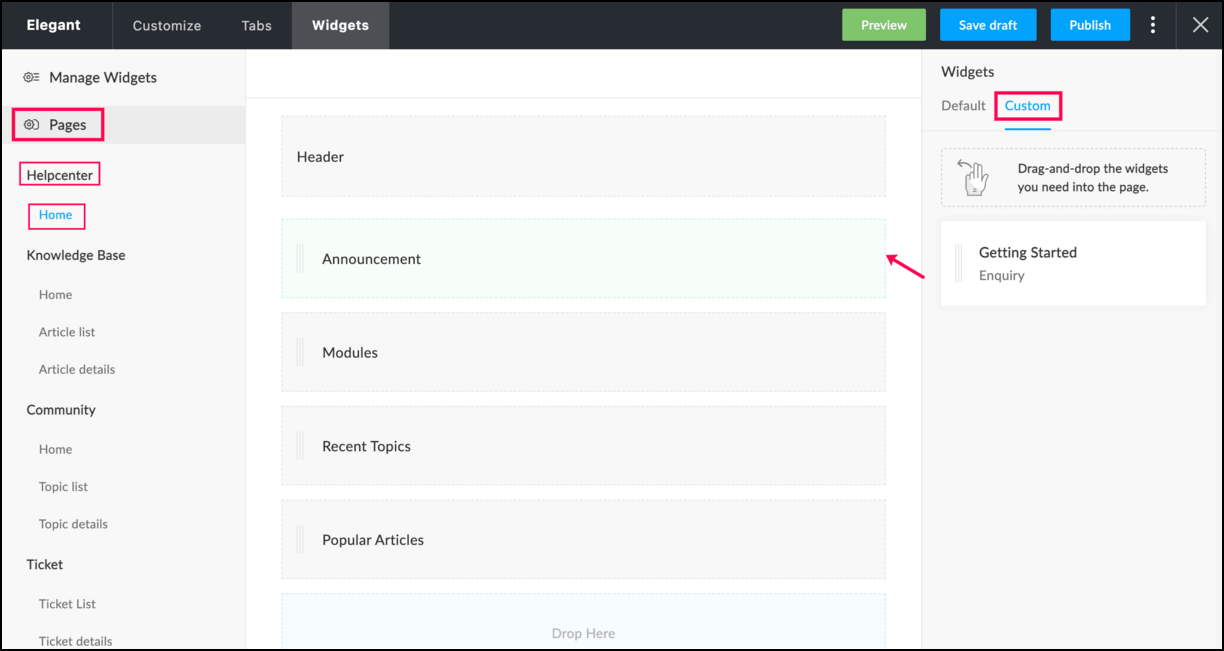Select the Community group

point(61,410)
